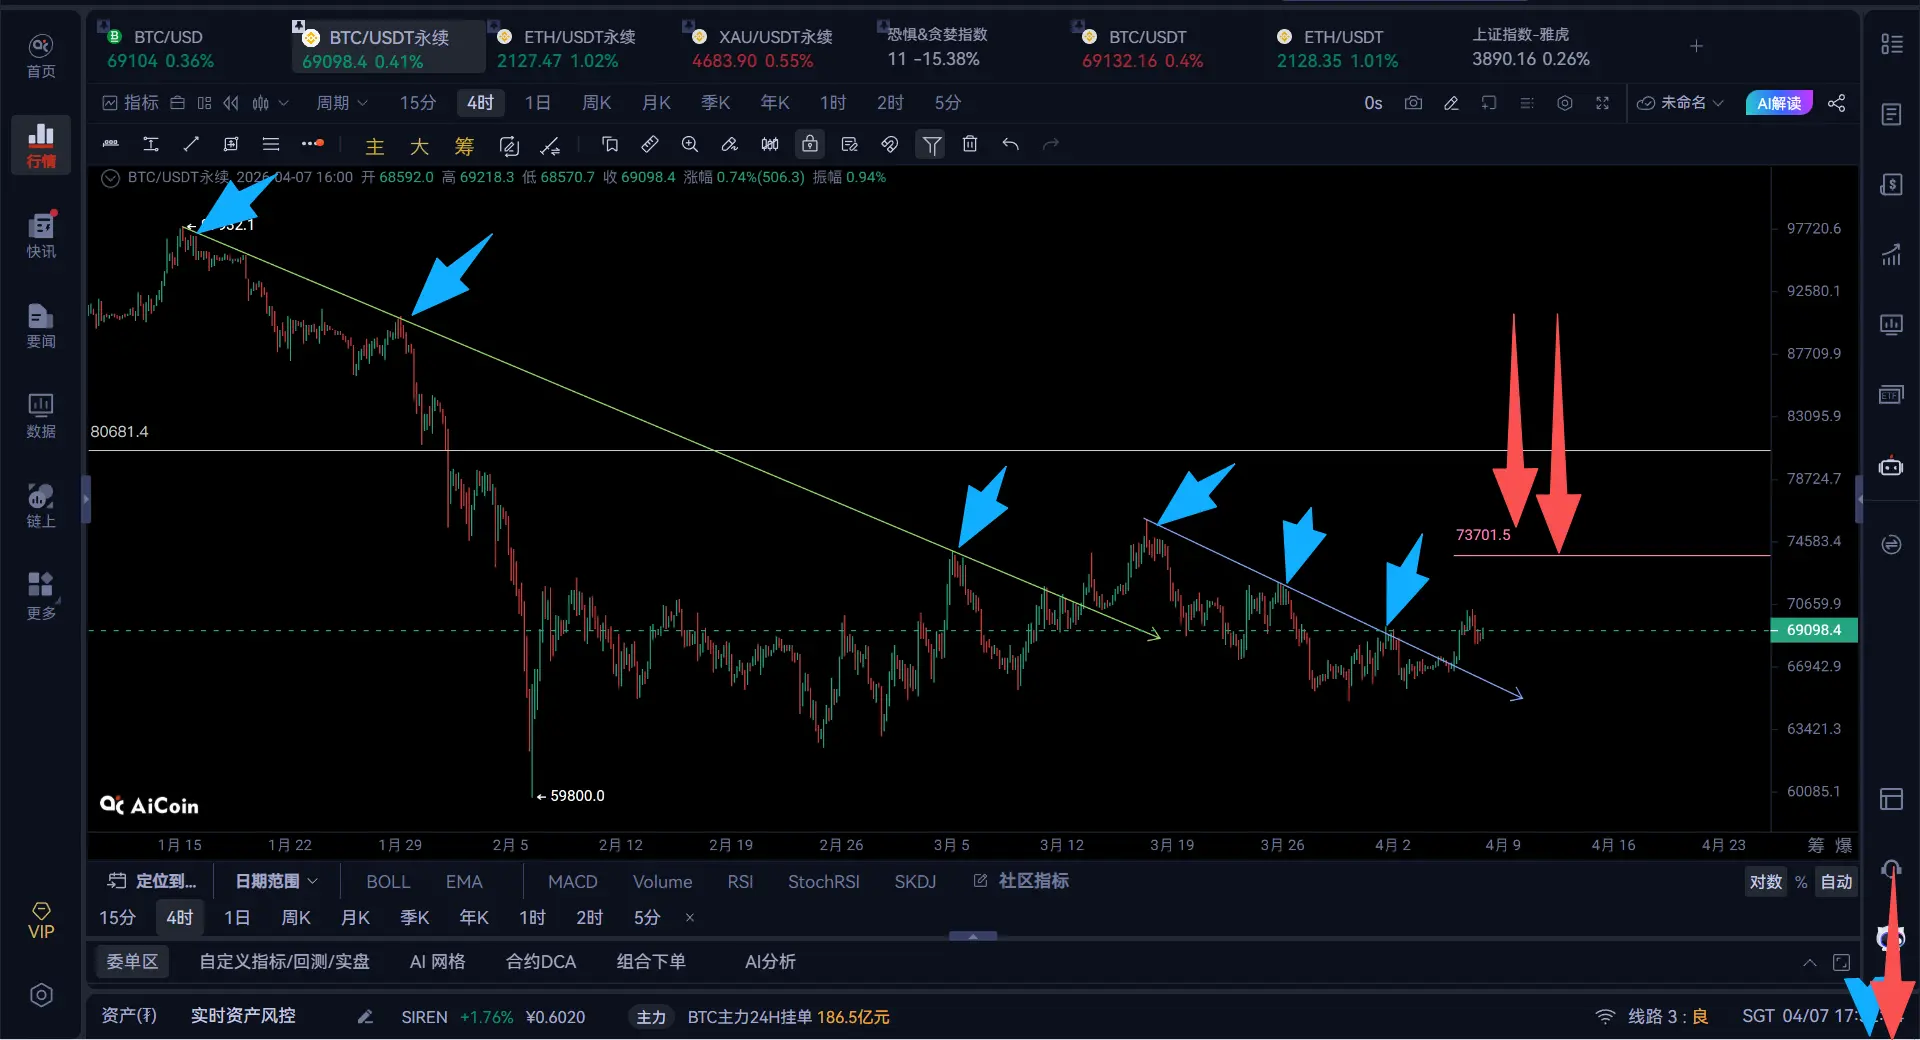Switch to the ETH/USDT永续 ticker tab

coord(566,49)
